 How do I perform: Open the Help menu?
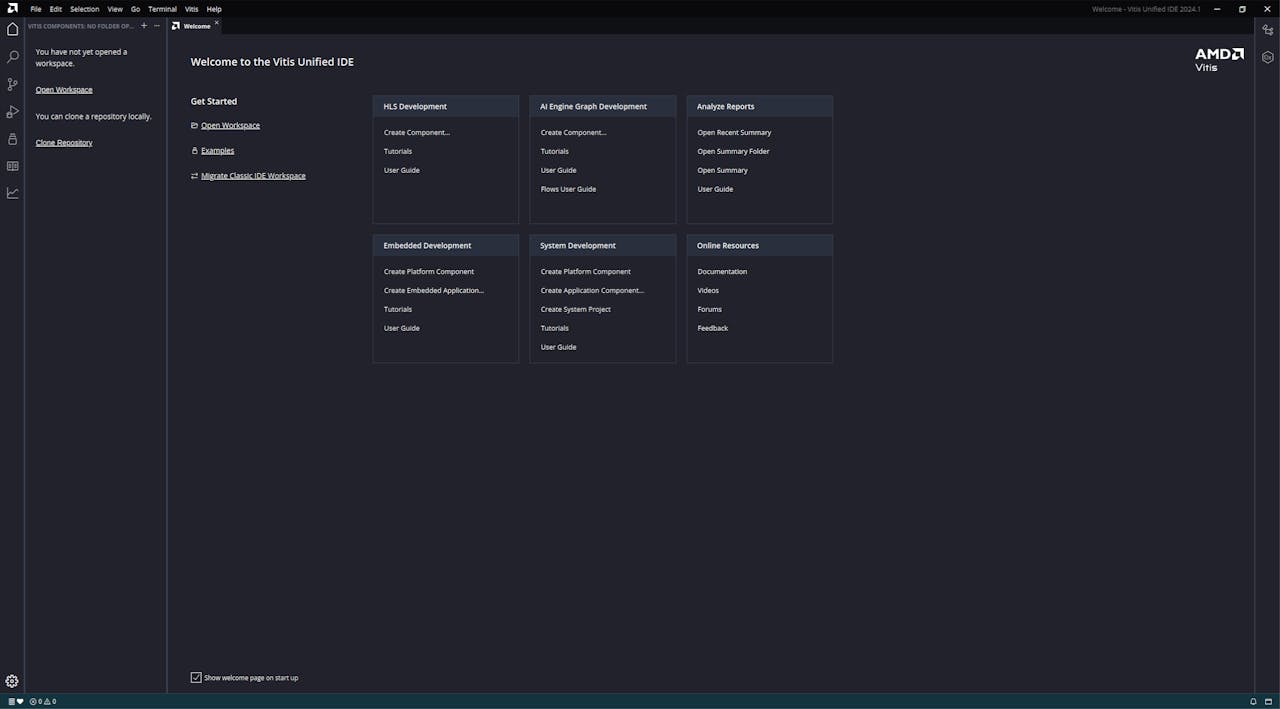(214, 9)
